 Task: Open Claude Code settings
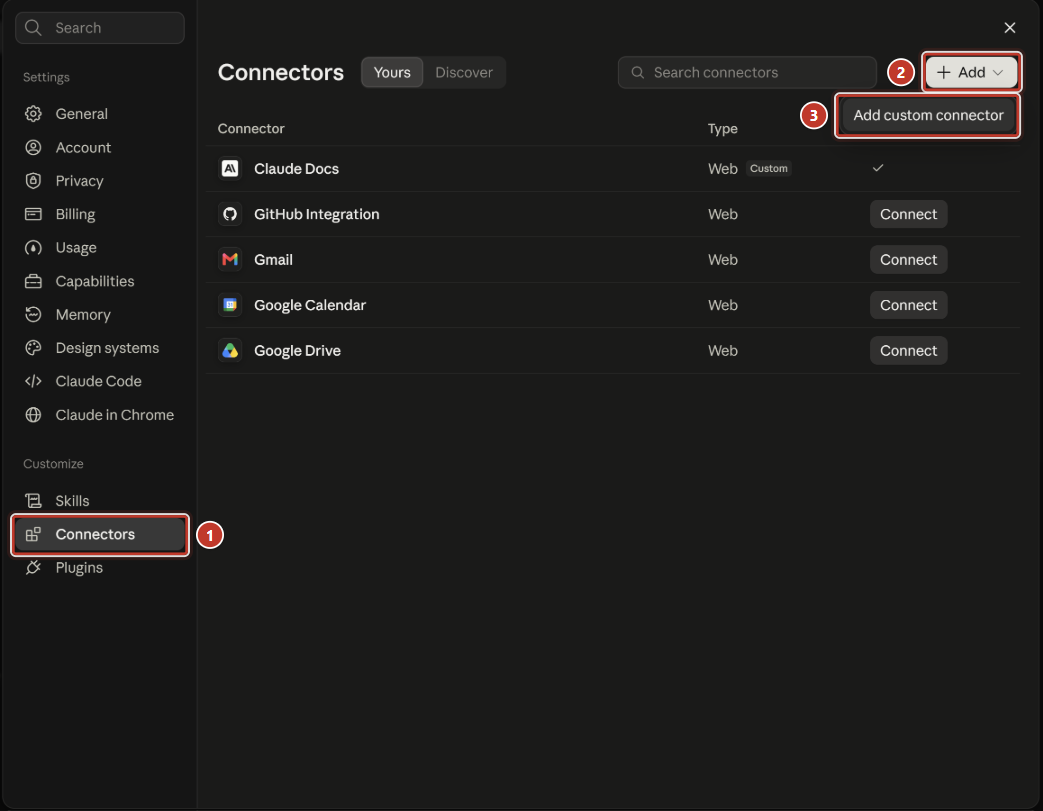(x=100, y=381)
